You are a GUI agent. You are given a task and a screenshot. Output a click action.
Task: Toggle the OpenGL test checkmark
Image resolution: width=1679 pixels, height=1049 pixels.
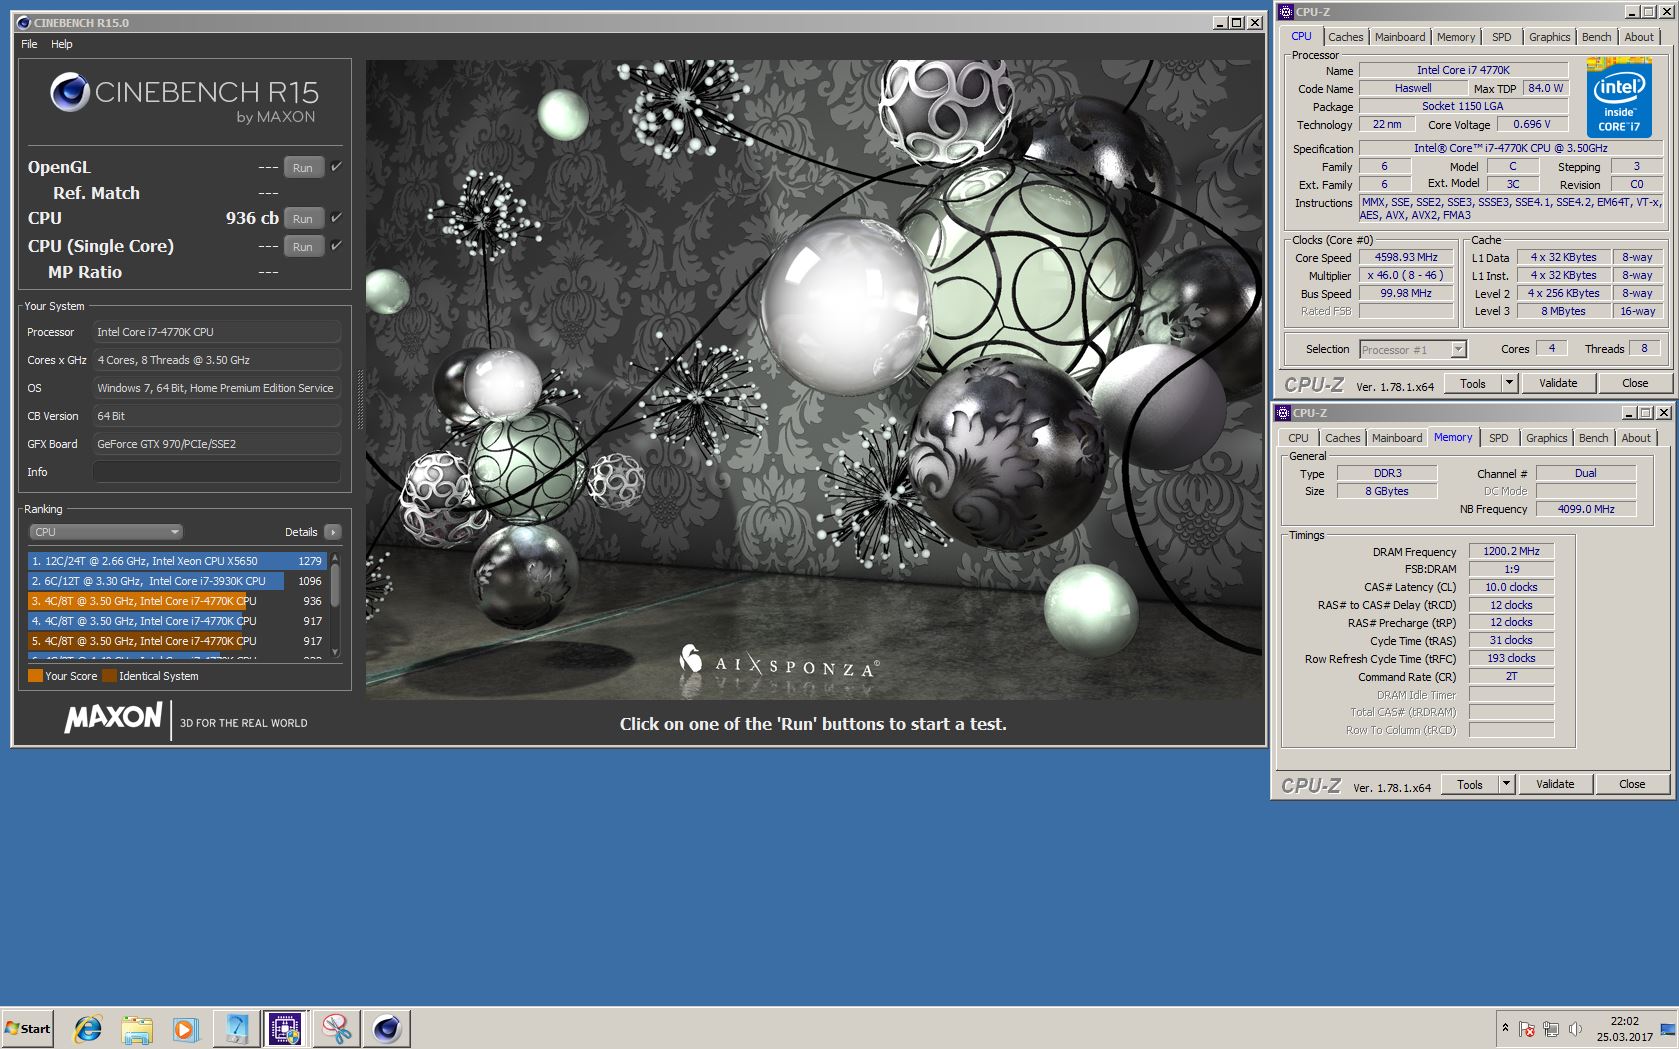pos(336,167)
